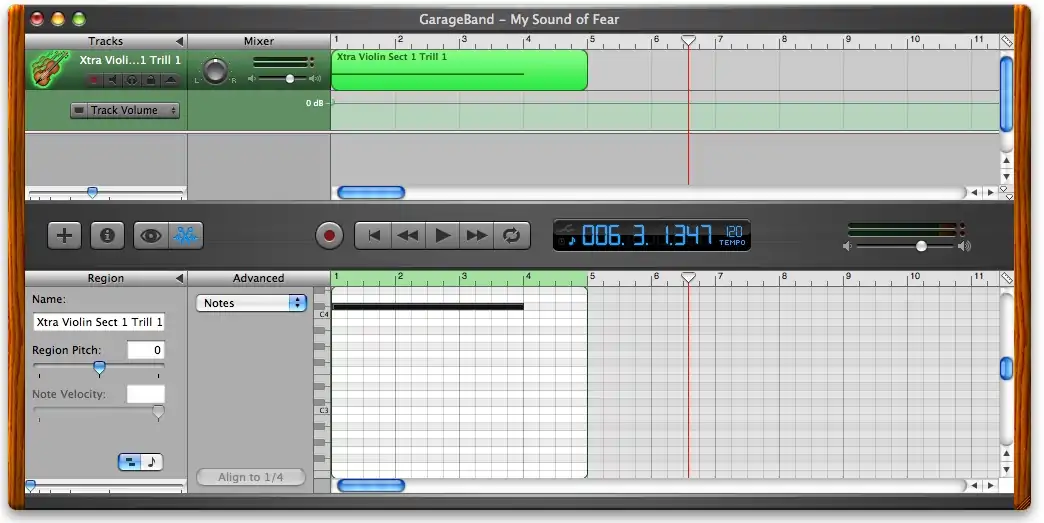The image size is (1044, 523).
Task: Click the Region Pitch slider handle
Action: point(99,369)
